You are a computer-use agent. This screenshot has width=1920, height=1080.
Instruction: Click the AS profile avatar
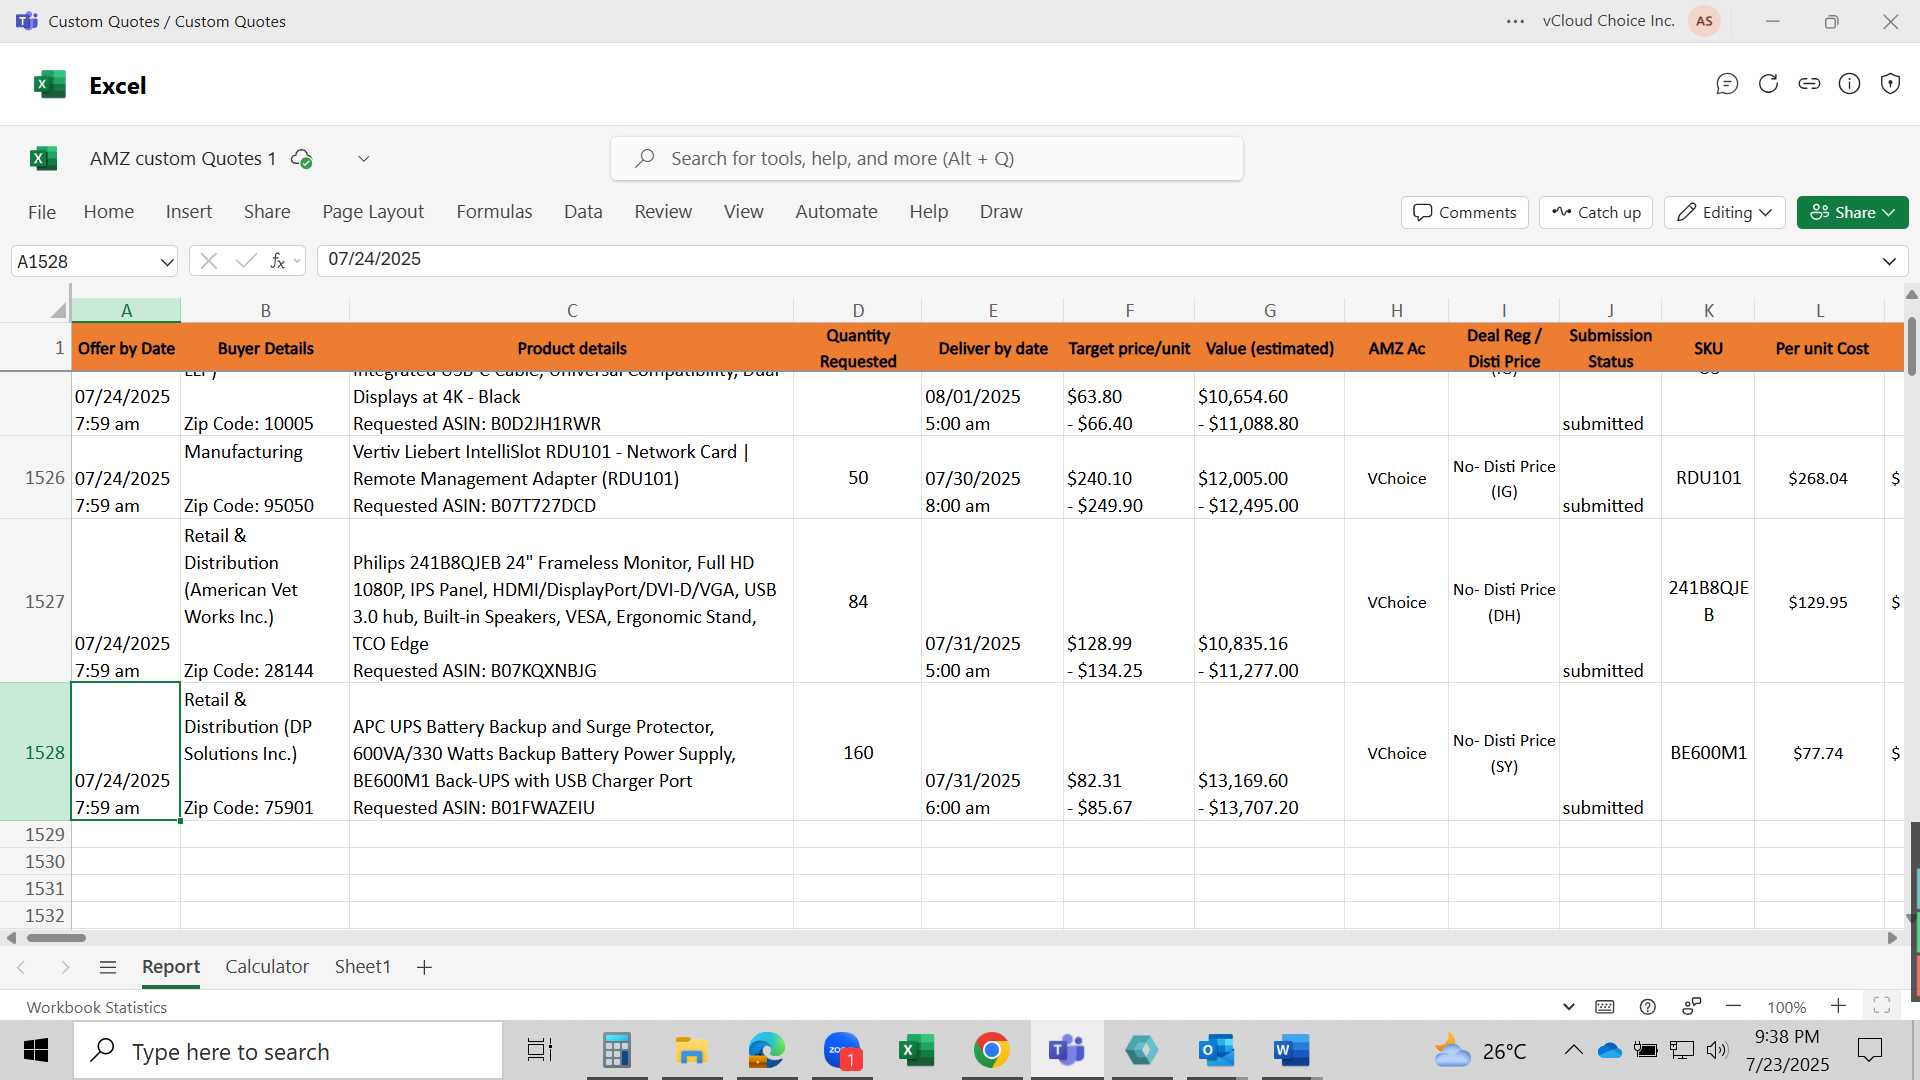tap(1704, 21)
